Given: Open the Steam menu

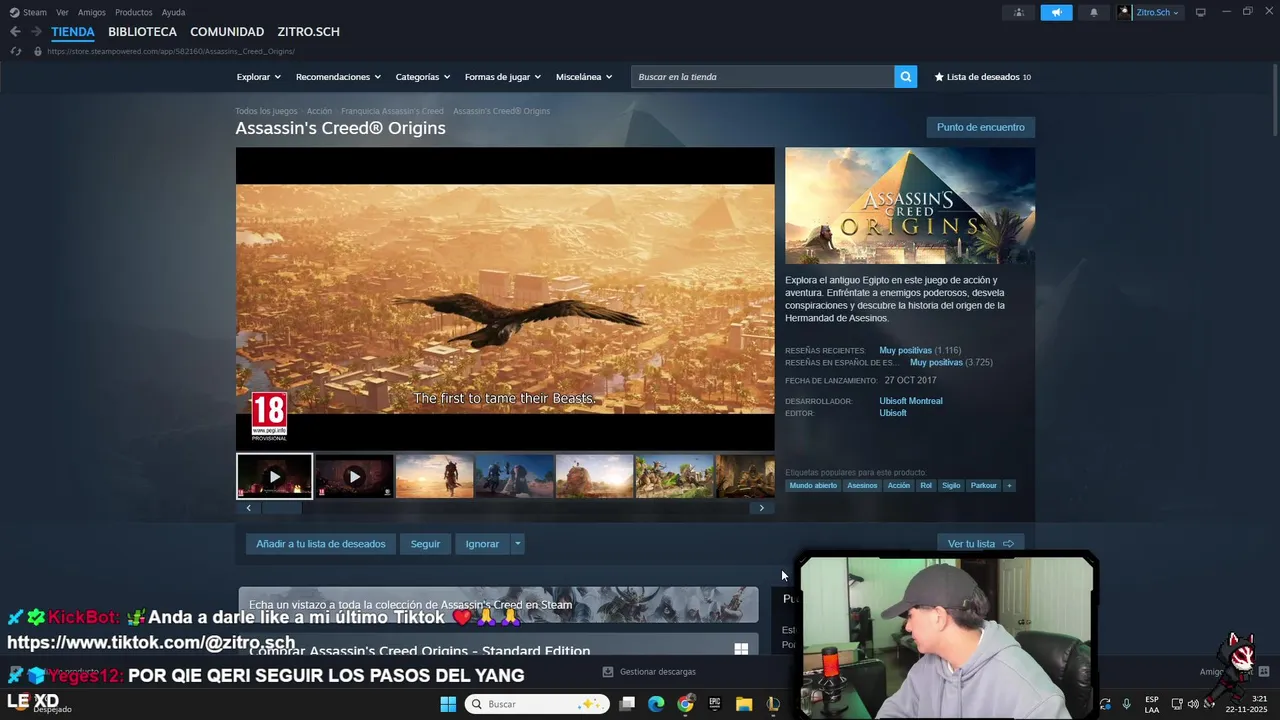Looking at the screenshot, I should tap(35, 12).
